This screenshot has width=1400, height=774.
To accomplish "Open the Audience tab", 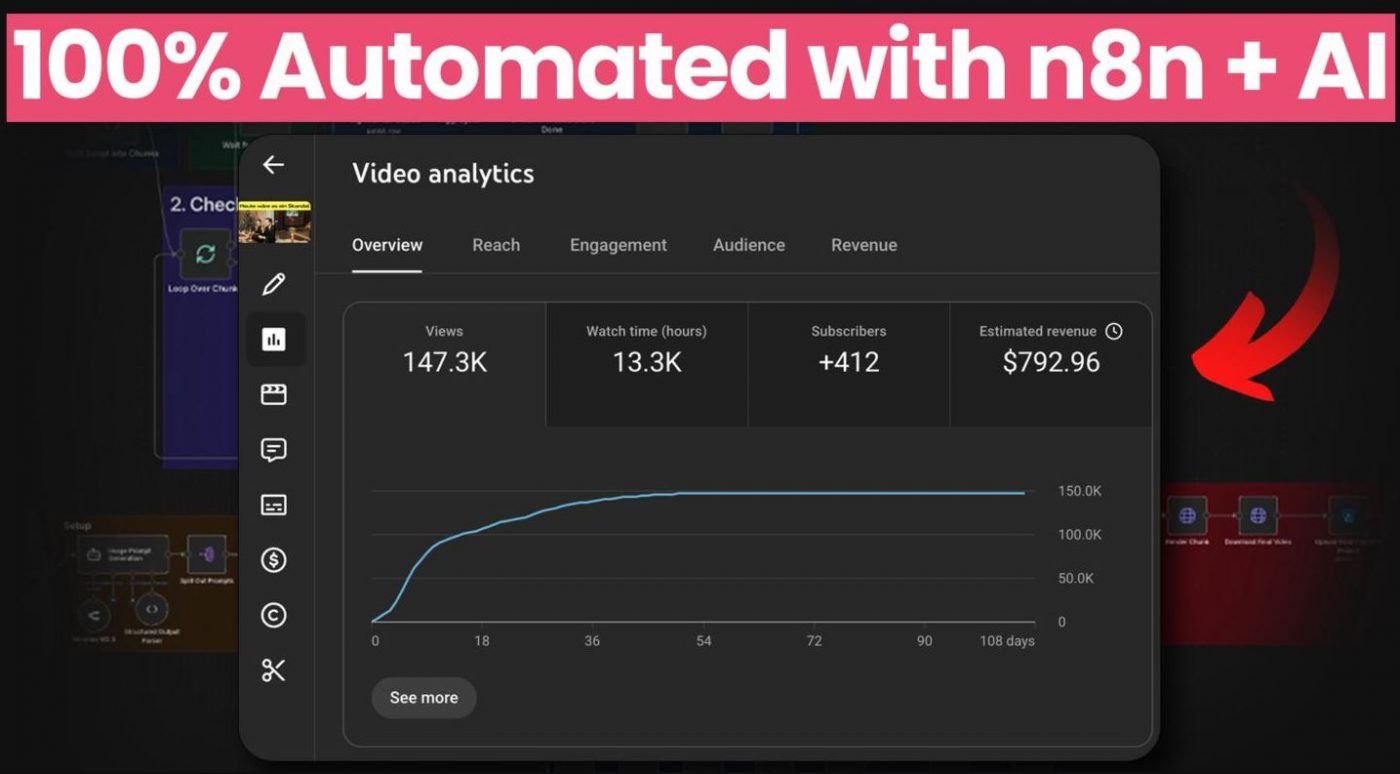I will (x=749, y=245).
